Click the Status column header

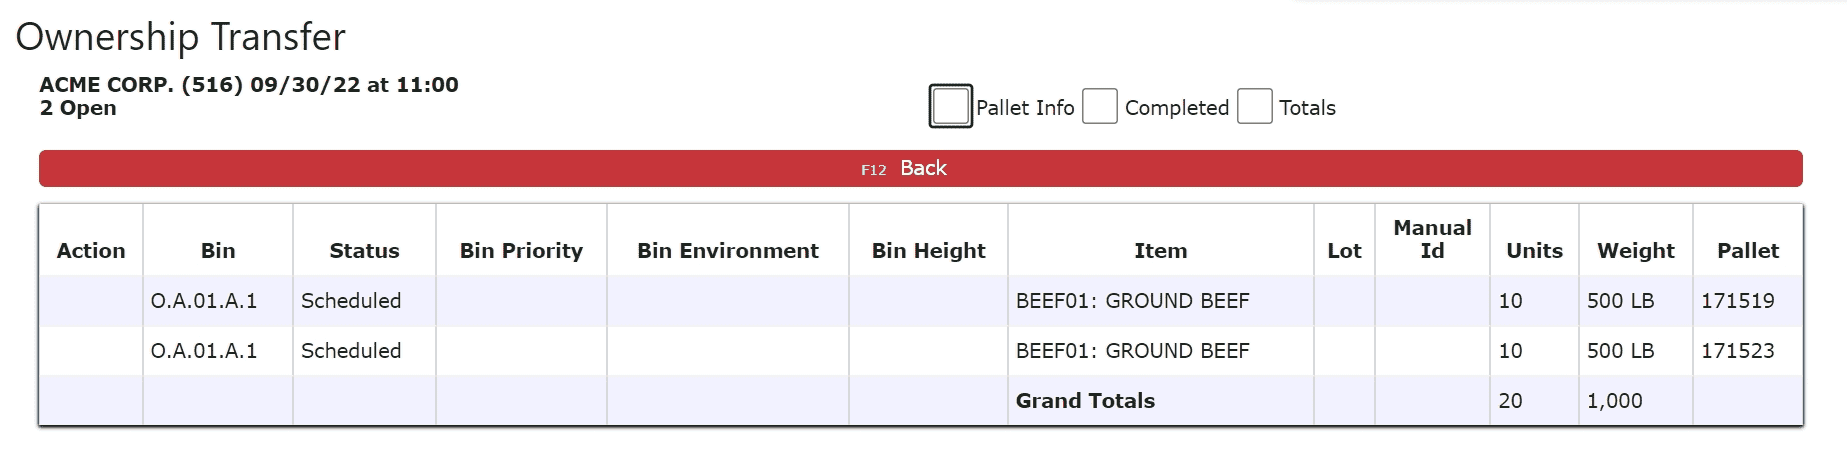364,250
